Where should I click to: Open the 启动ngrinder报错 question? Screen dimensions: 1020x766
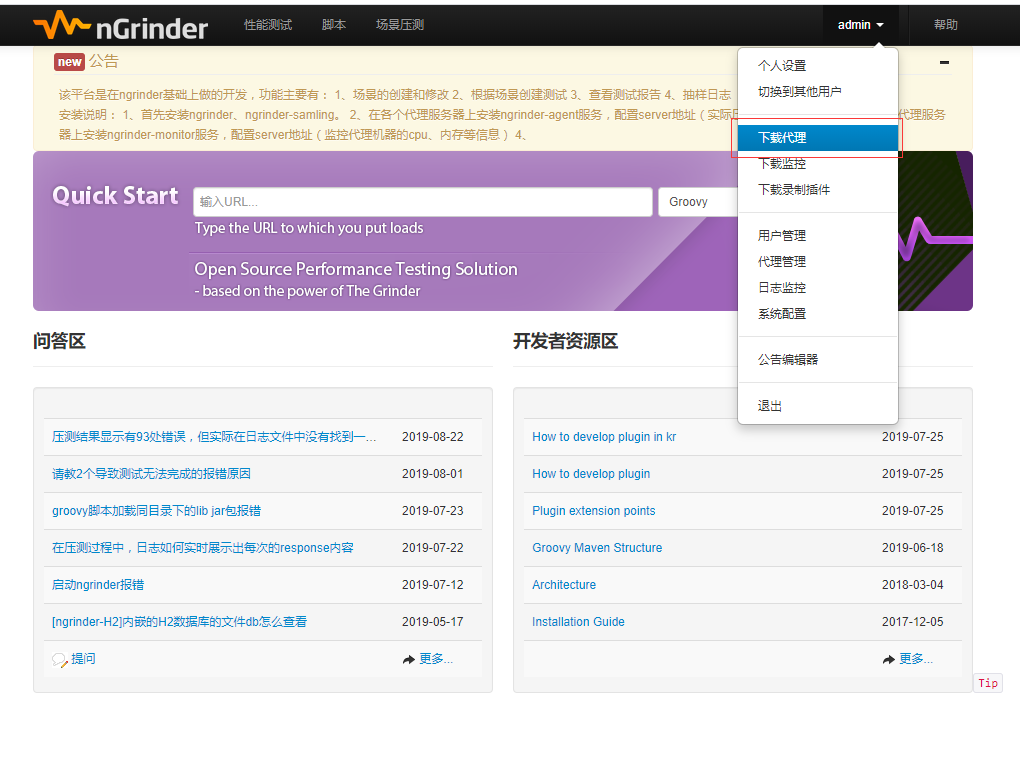coord(98,585)
